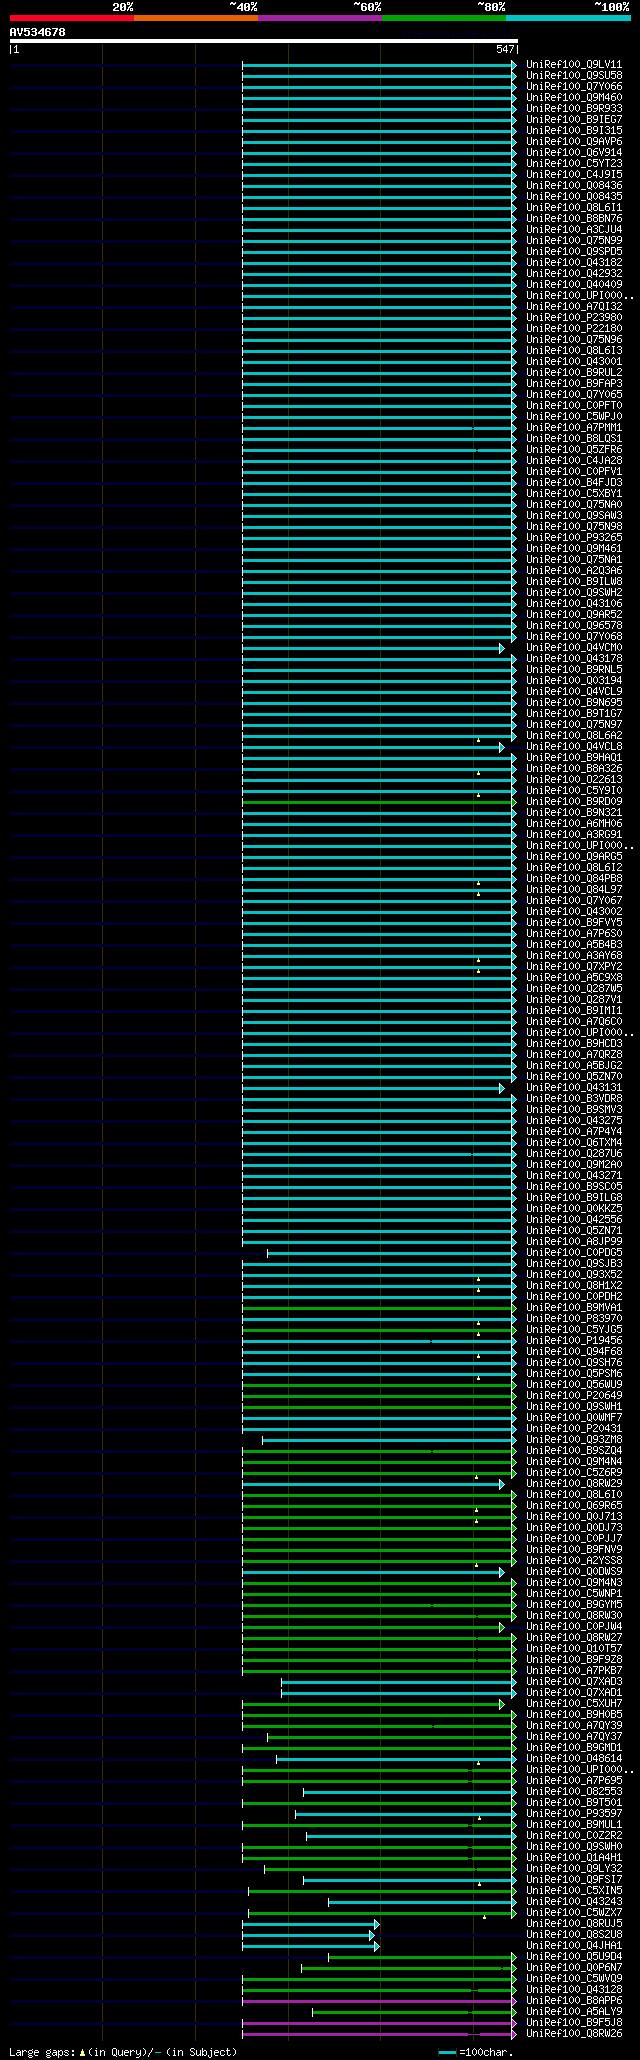Open hit UniRef100_P19456

[574, 1340]
